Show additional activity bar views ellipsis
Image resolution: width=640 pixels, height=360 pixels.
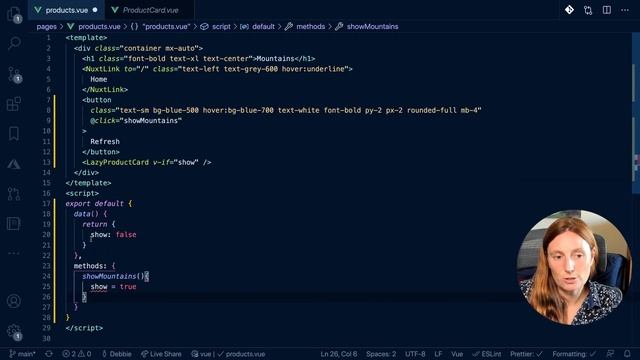14,253
